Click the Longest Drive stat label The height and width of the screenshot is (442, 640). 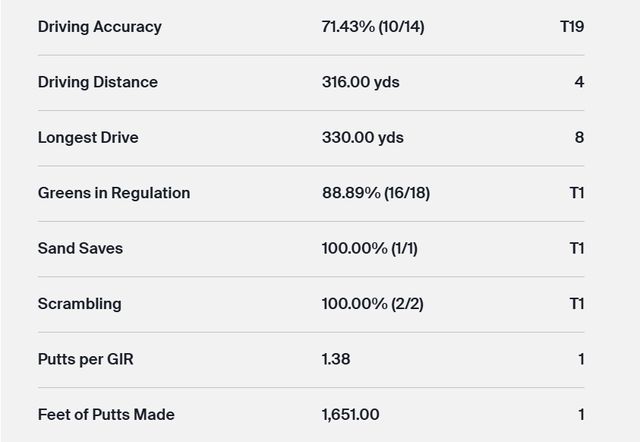(88, 138)
